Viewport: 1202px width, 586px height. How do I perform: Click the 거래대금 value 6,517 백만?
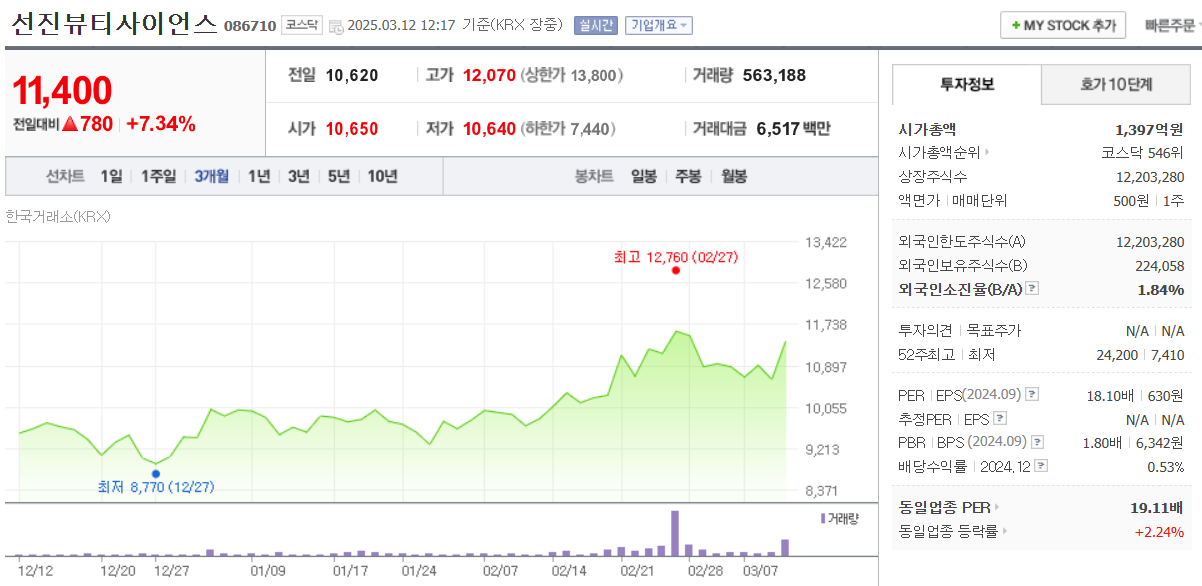793,128
